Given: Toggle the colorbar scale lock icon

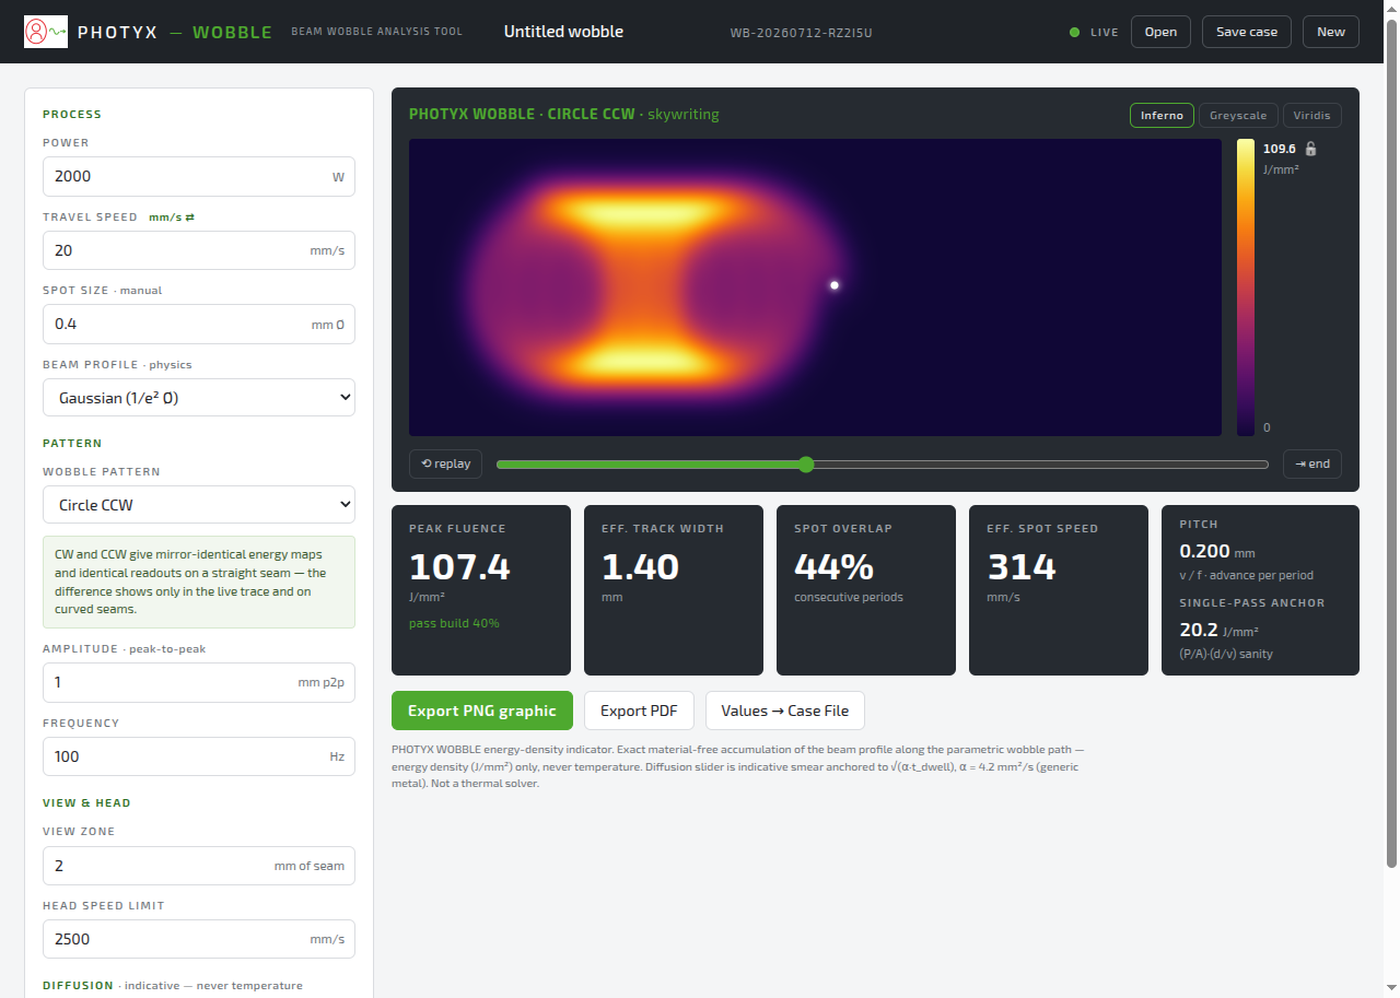Looking at the screenshot, I should [1311, 149].
